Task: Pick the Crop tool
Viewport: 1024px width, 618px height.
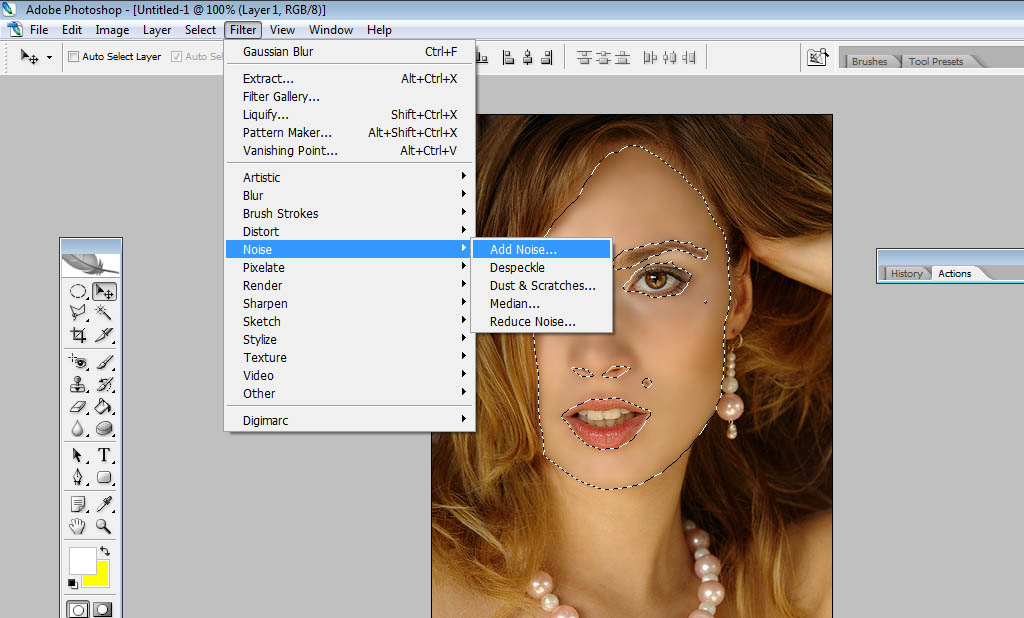Action: tap(78, 335)
